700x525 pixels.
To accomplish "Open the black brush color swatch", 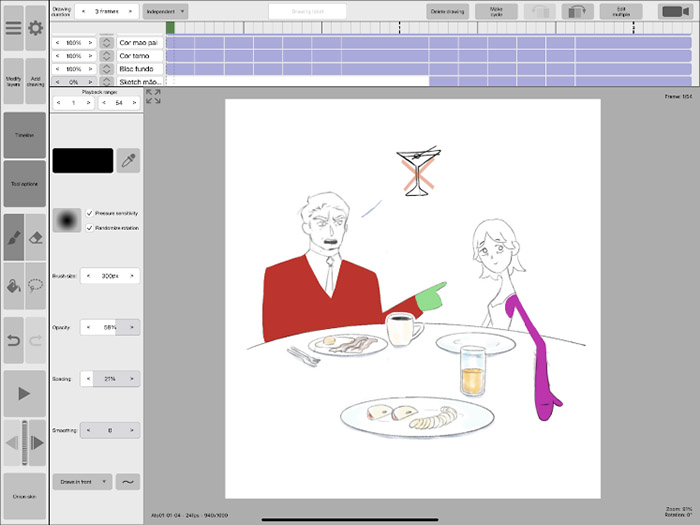I will [x=83, y=160].
